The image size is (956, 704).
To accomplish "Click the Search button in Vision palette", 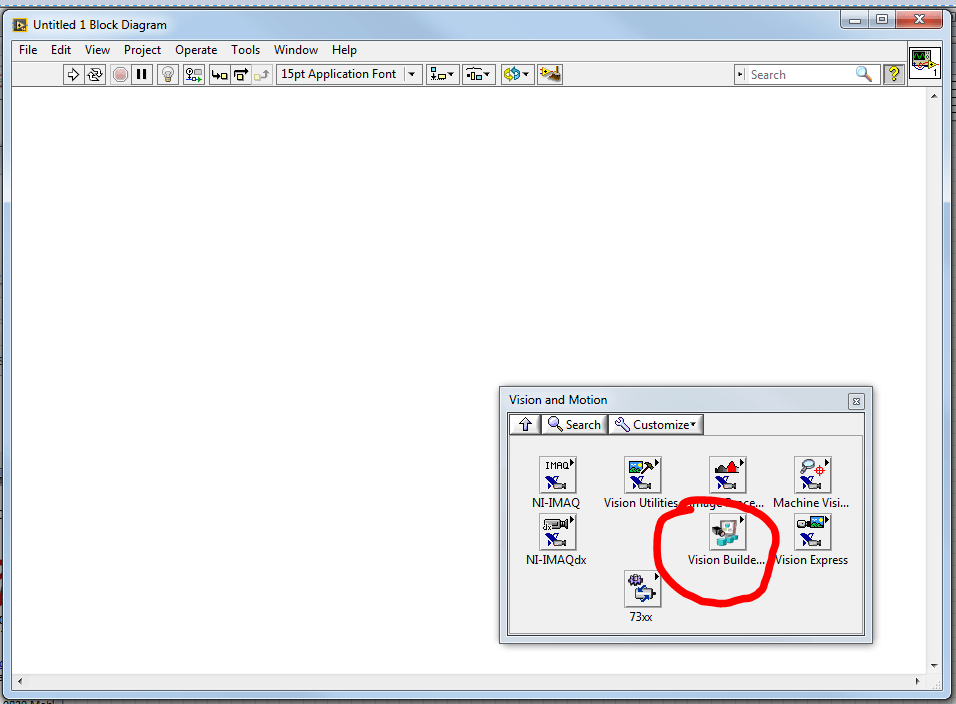I will [573, 424].
